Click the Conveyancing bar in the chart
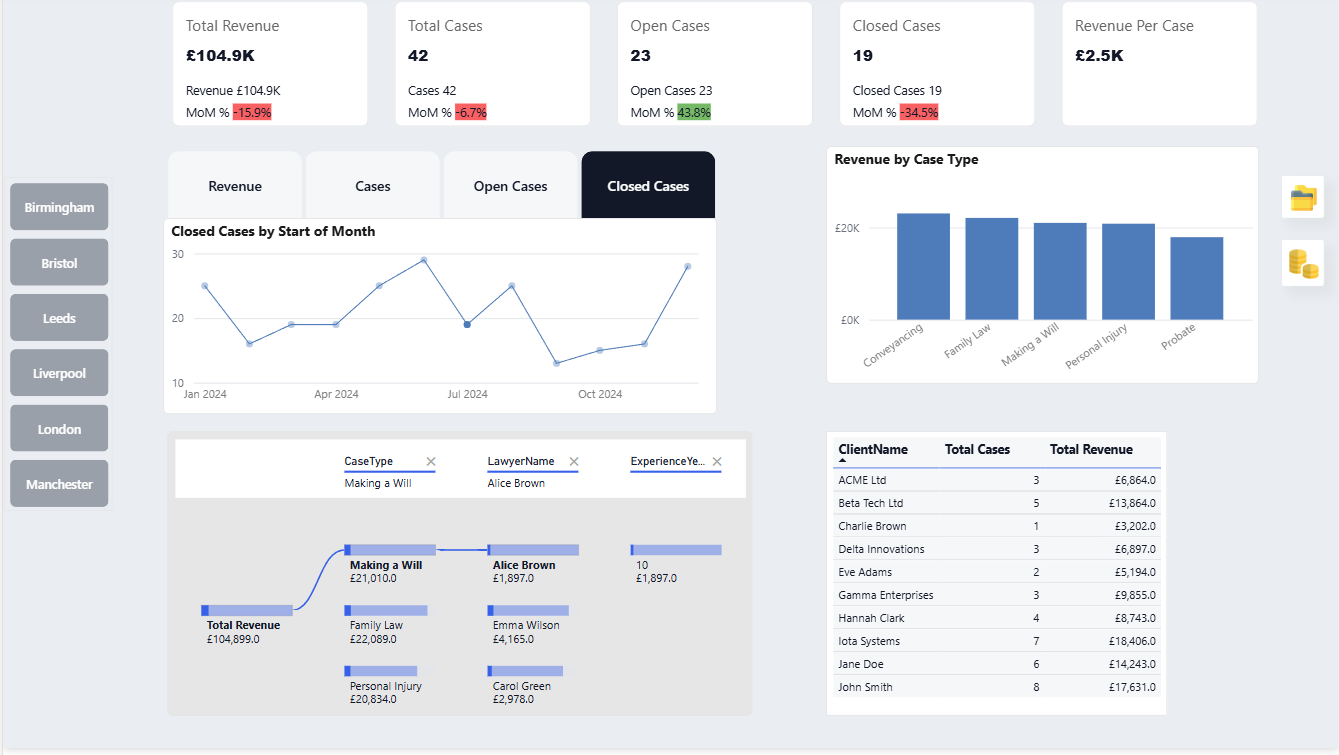 pyautogui.click(x=923, y=267)
